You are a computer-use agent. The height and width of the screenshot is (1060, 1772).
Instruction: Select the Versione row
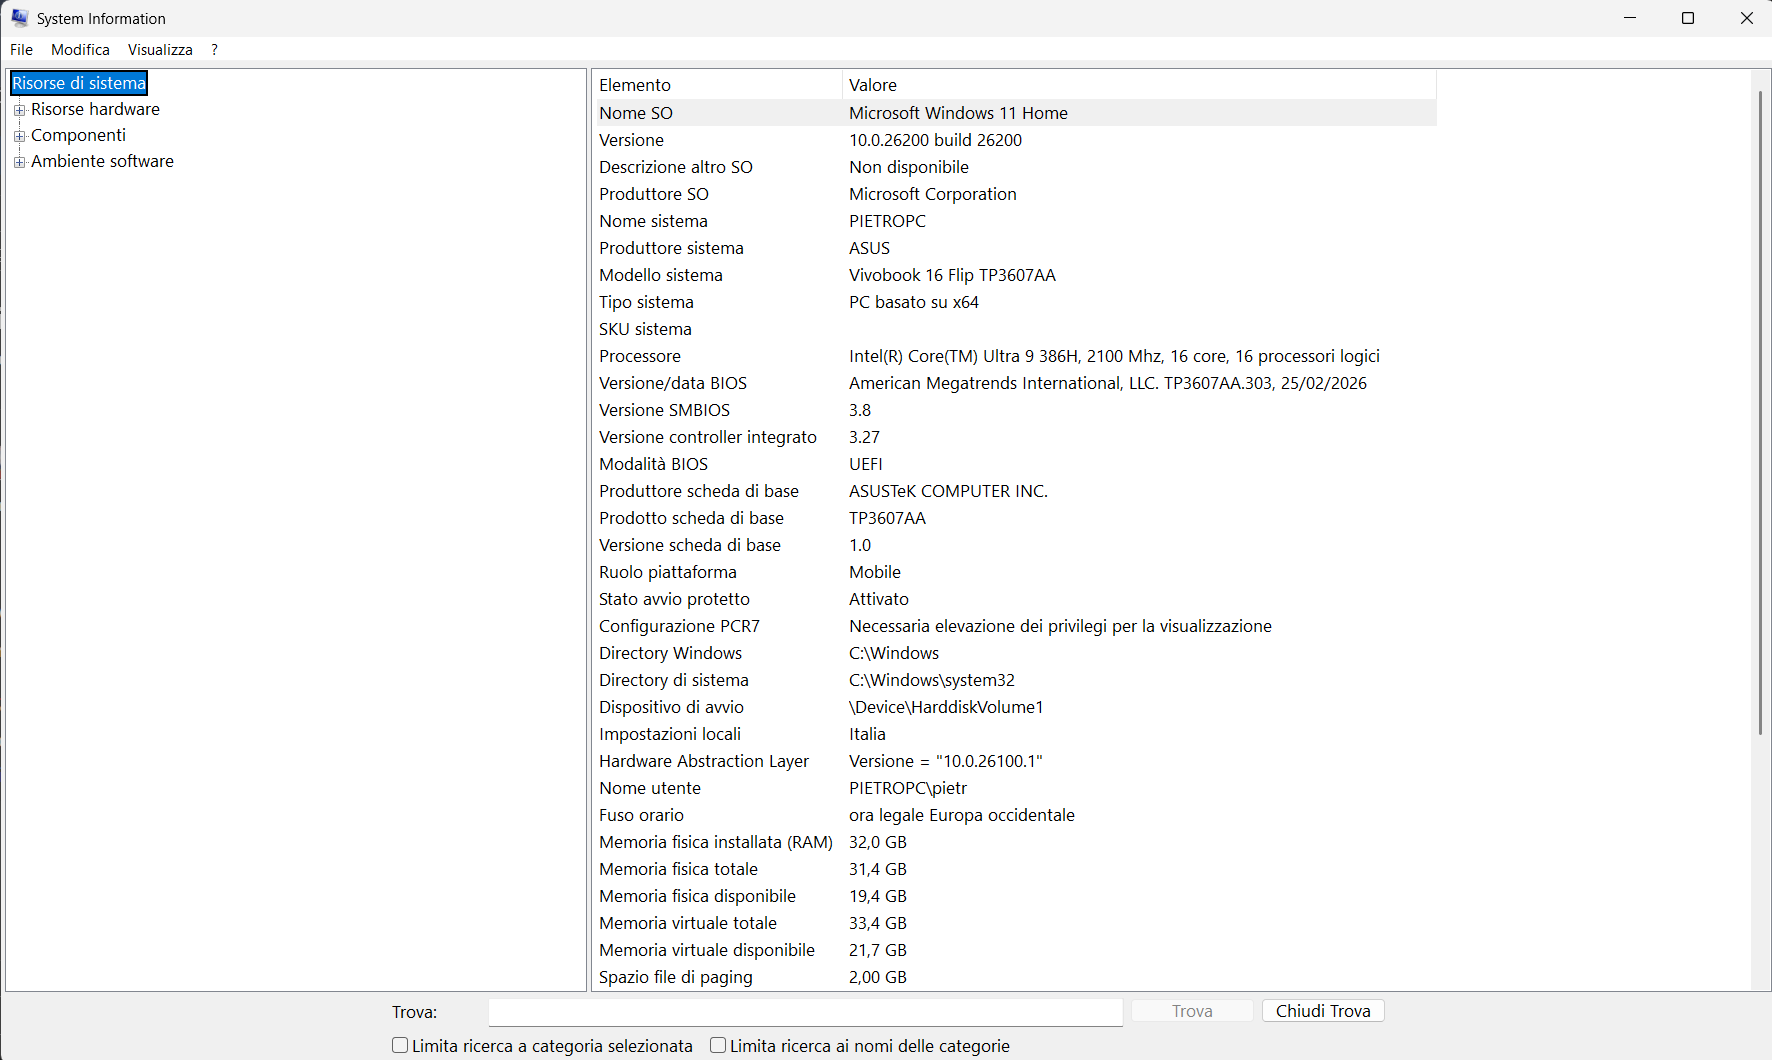1014,140
